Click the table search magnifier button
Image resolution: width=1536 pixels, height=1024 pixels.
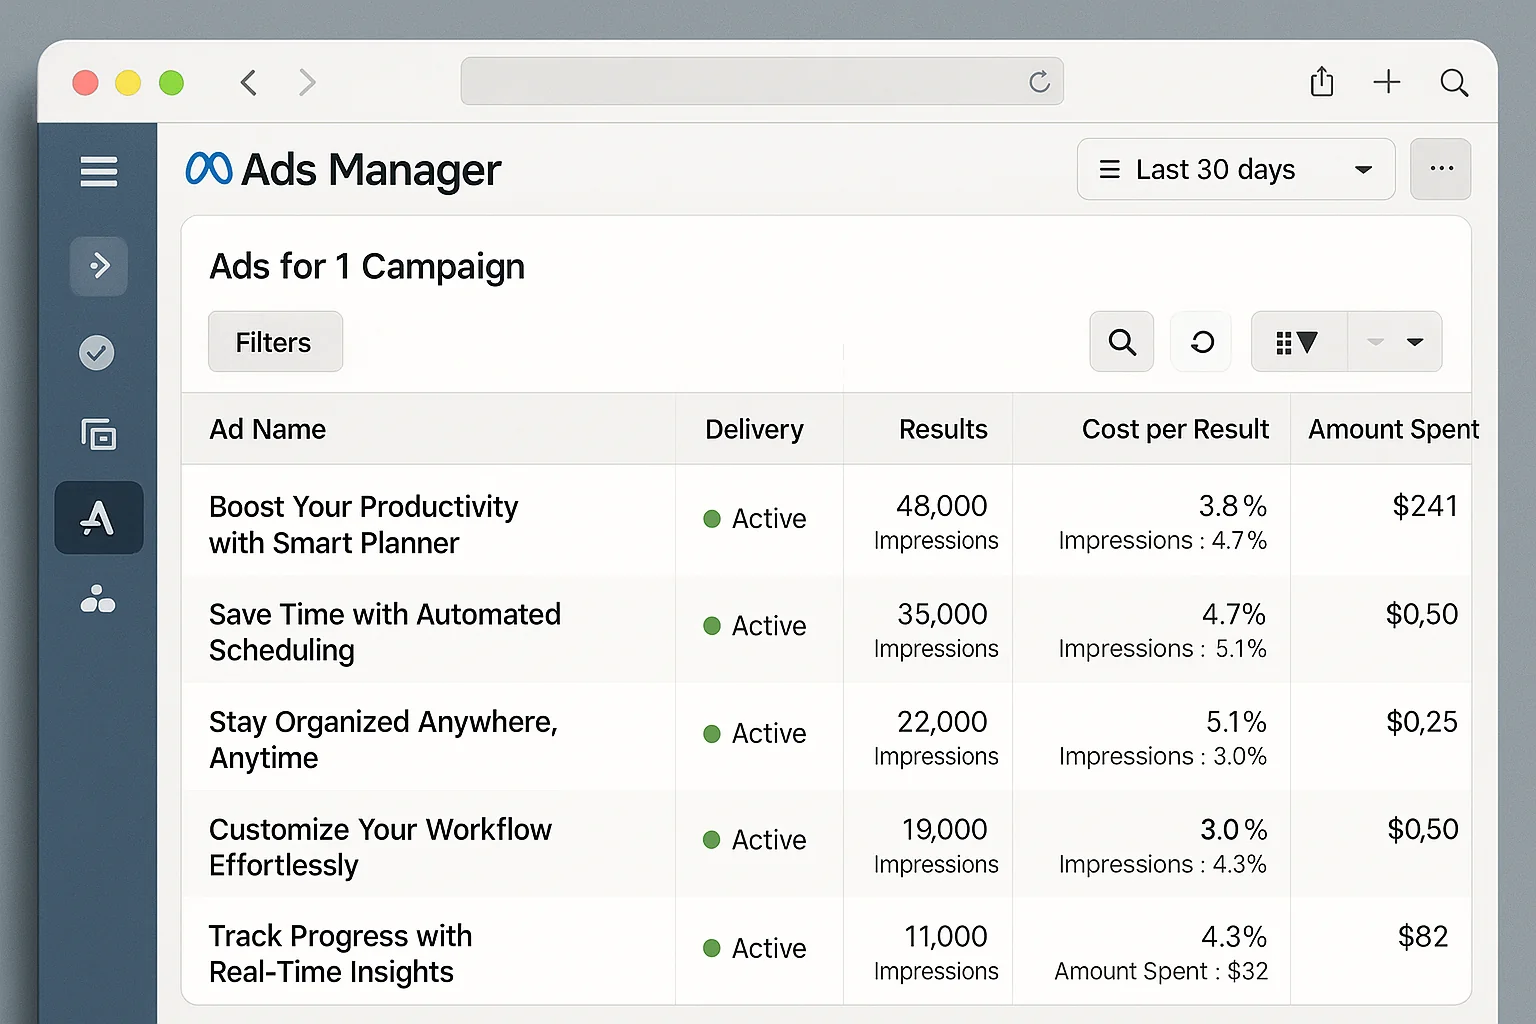[x=1122, y=342]
